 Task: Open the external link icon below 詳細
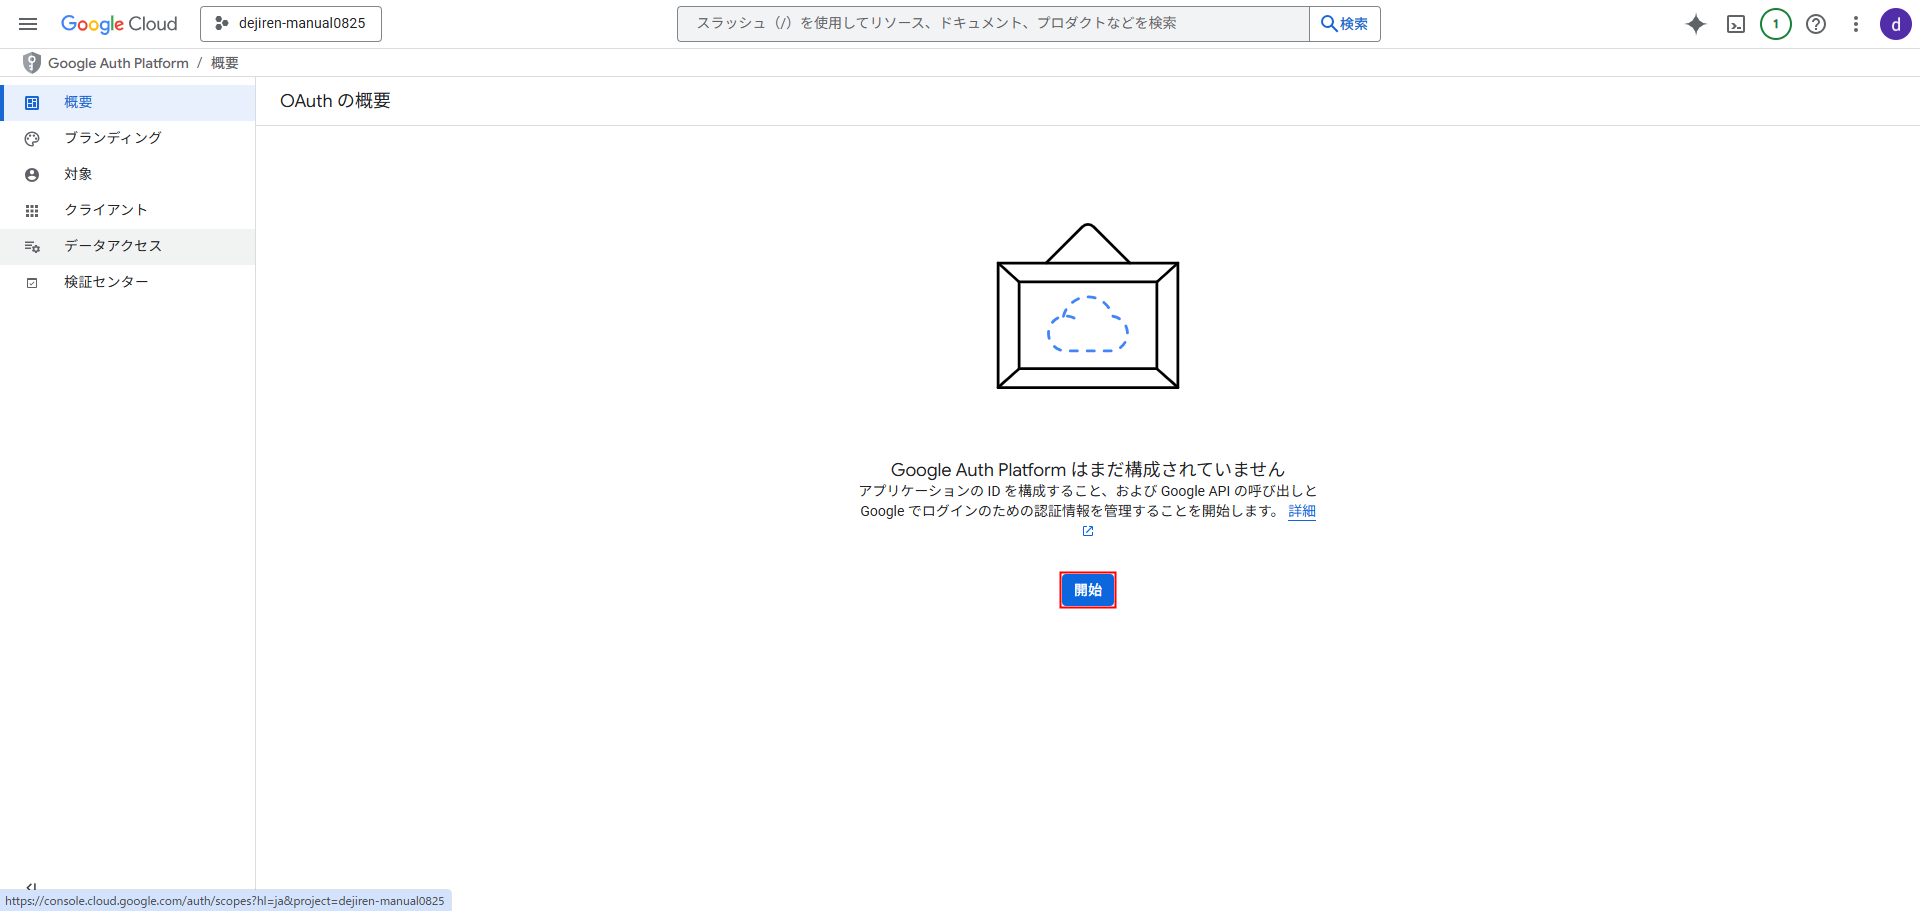coord(1088,531)
